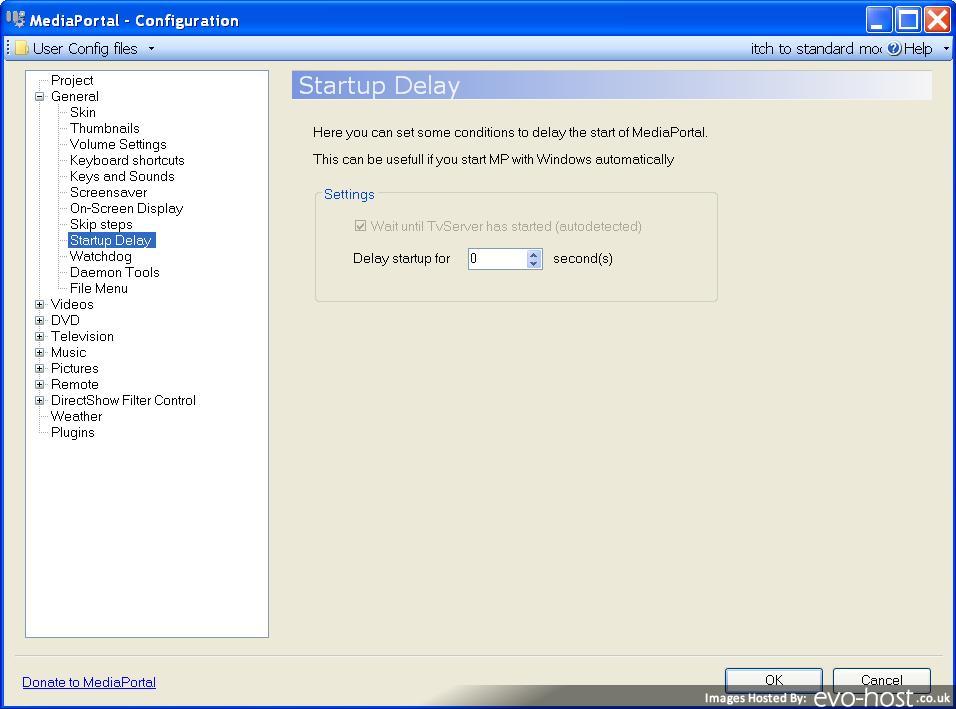Click the User Config files folder icon

point(21,48)
